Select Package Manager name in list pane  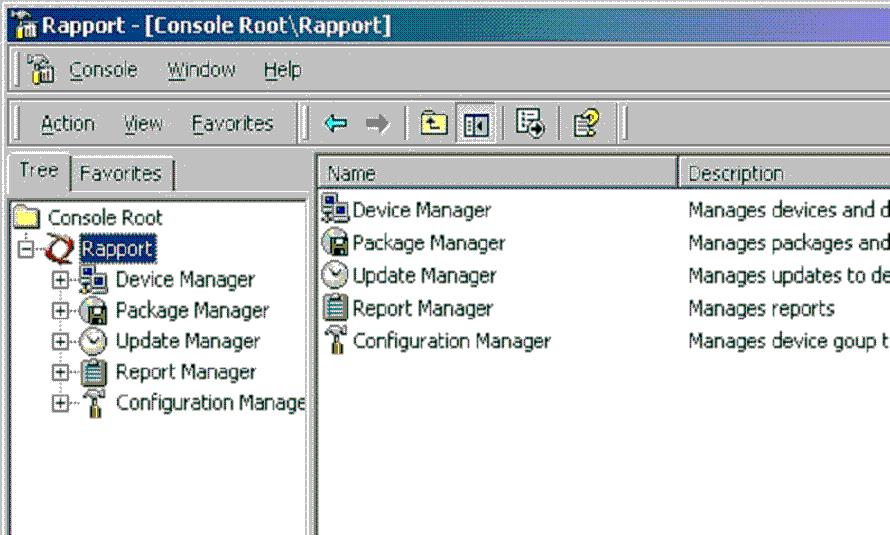429,243
